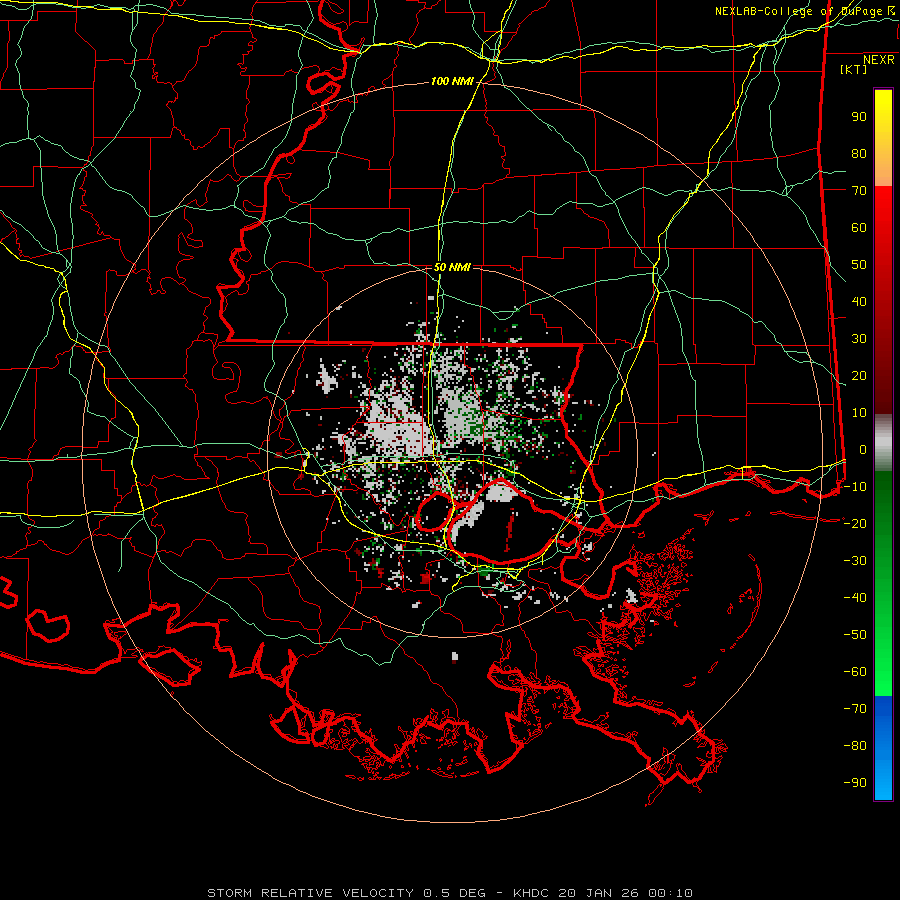
Task: Click the 90 value on the velocity scale
Action: coord(859,117)
